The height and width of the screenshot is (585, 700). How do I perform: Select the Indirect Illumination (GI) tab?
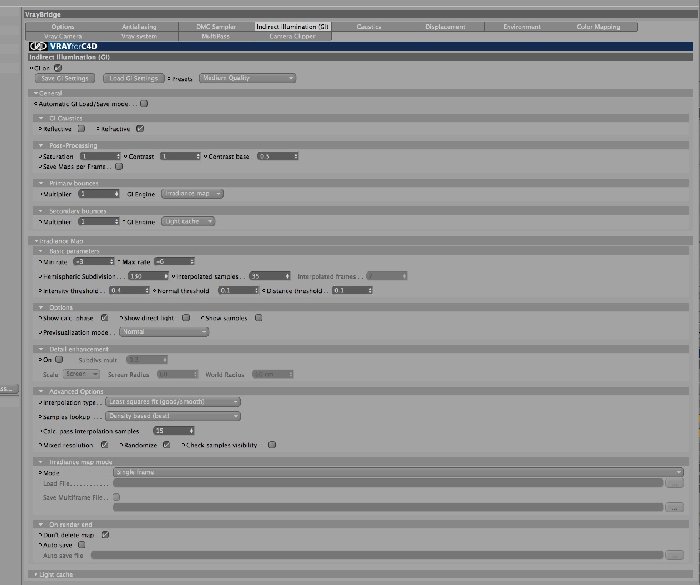click(293, 27)
